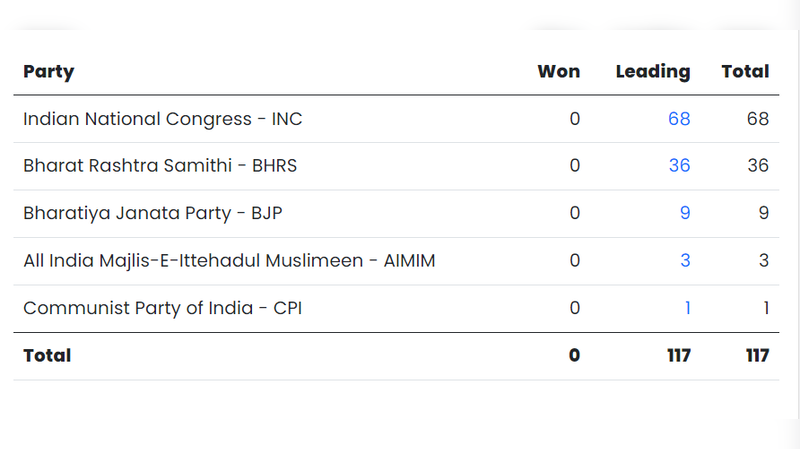Click the Total column header
800x449 pixels.
pos(745,71)
